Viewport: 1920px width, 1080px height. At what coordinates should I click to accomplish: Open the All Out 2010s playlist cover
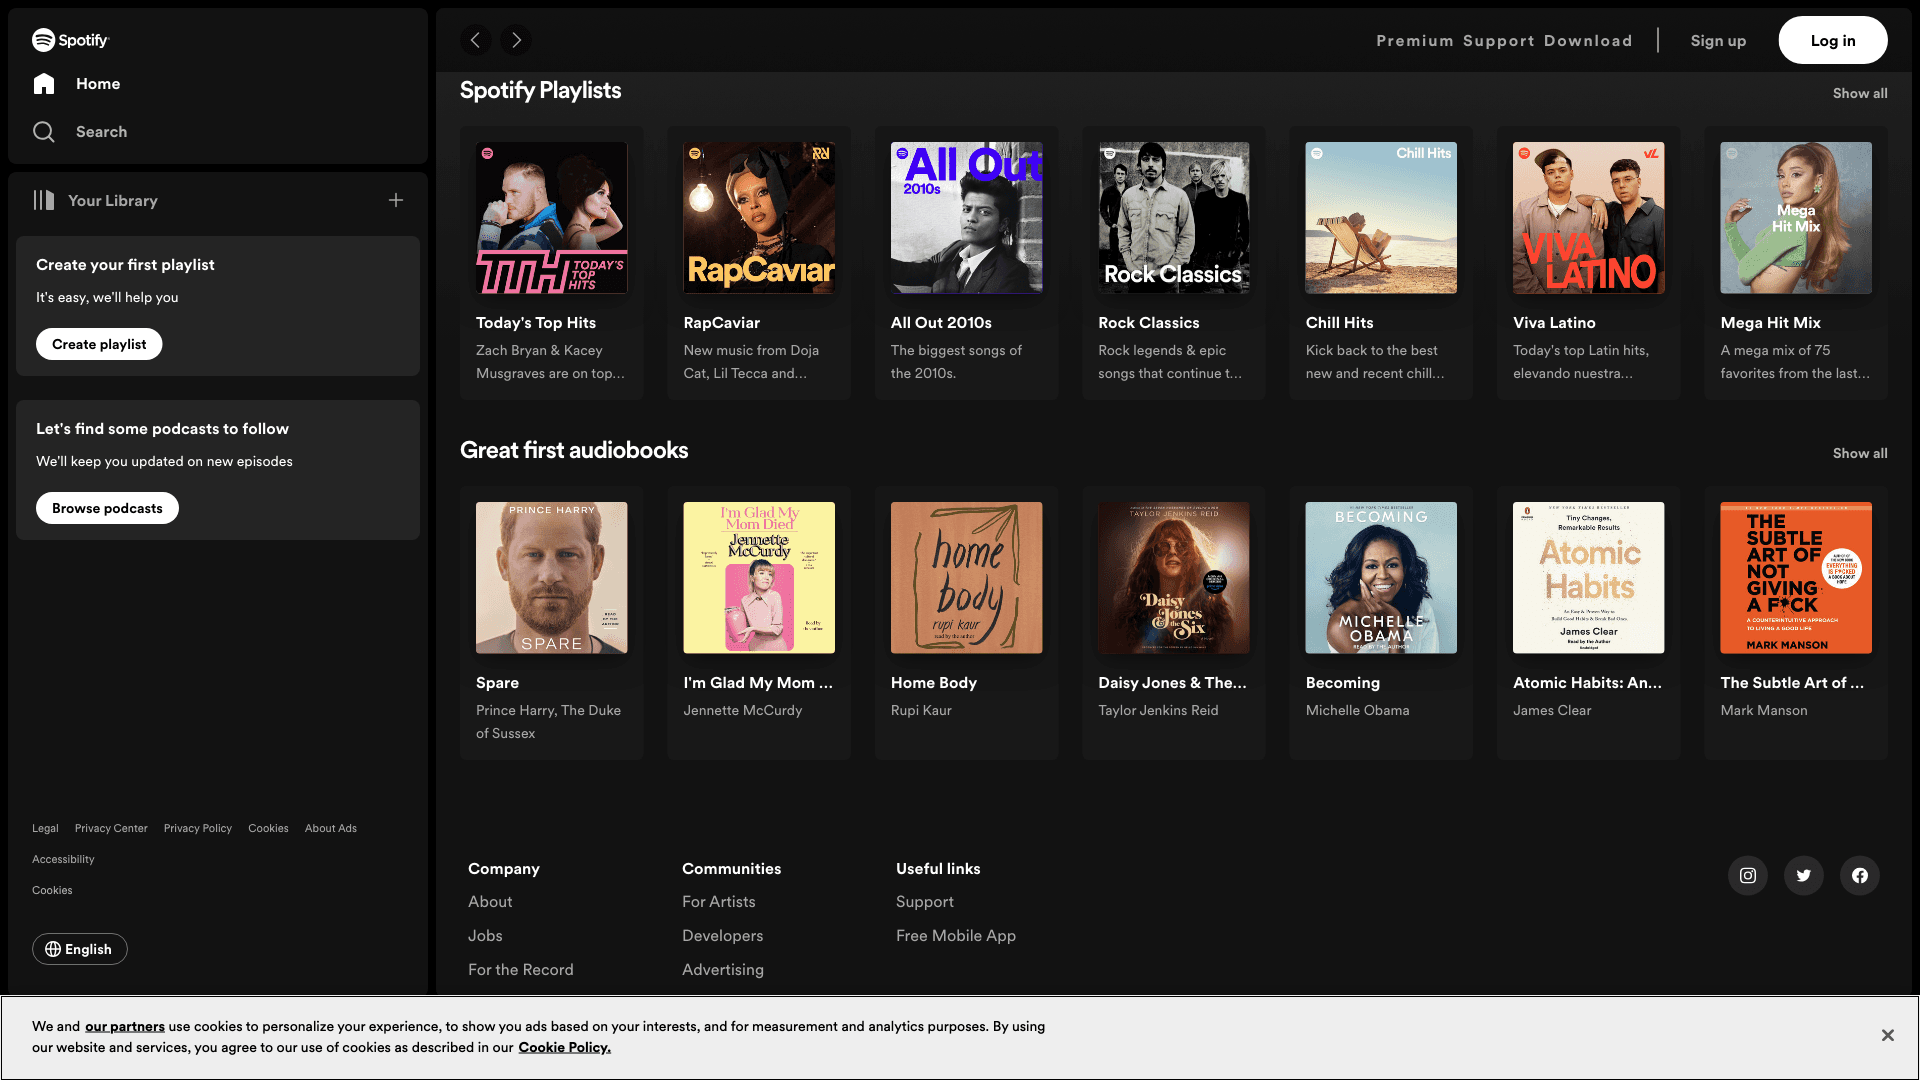[967, 218]
